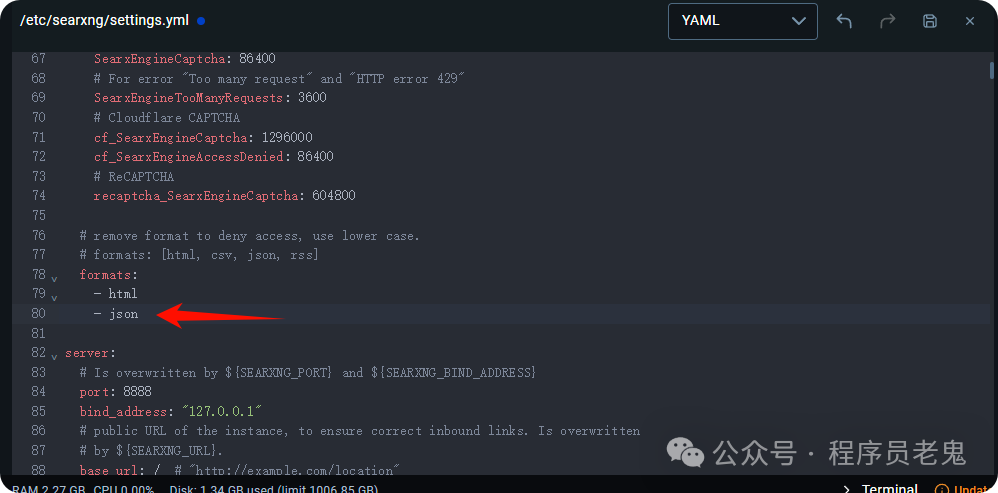Click the undo arrow icon
Viewport: 998px width, 493px height.
[844, 21]
